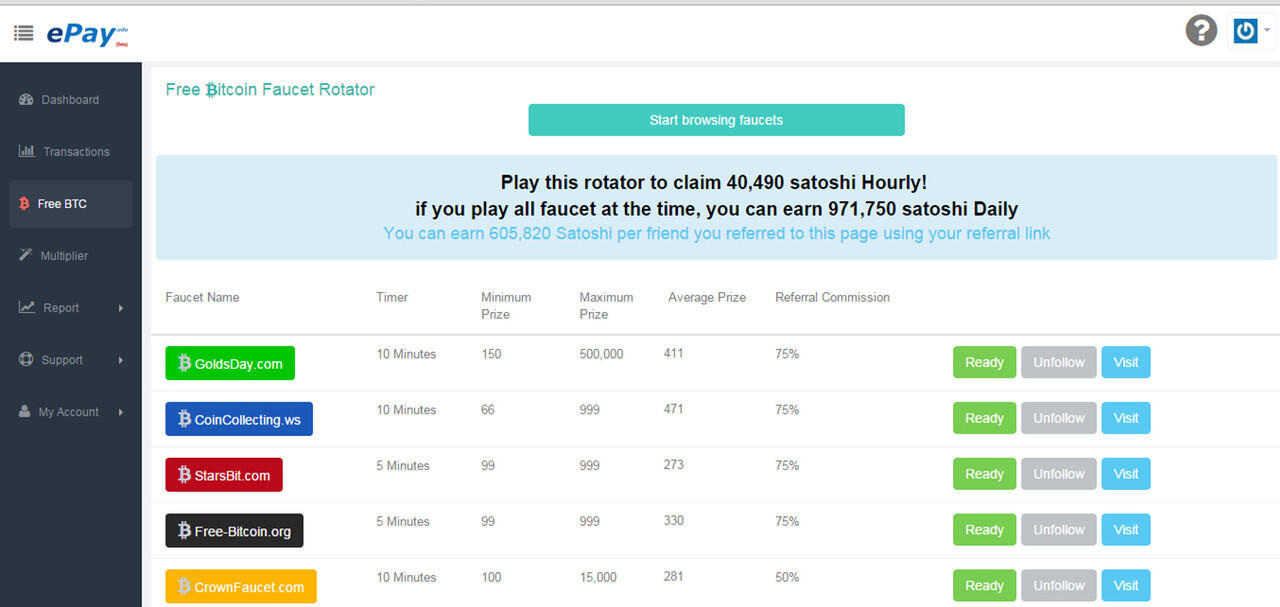Expand the account dropdown arrow beside power icon

pyautogui.click(x=1267, y=31)
